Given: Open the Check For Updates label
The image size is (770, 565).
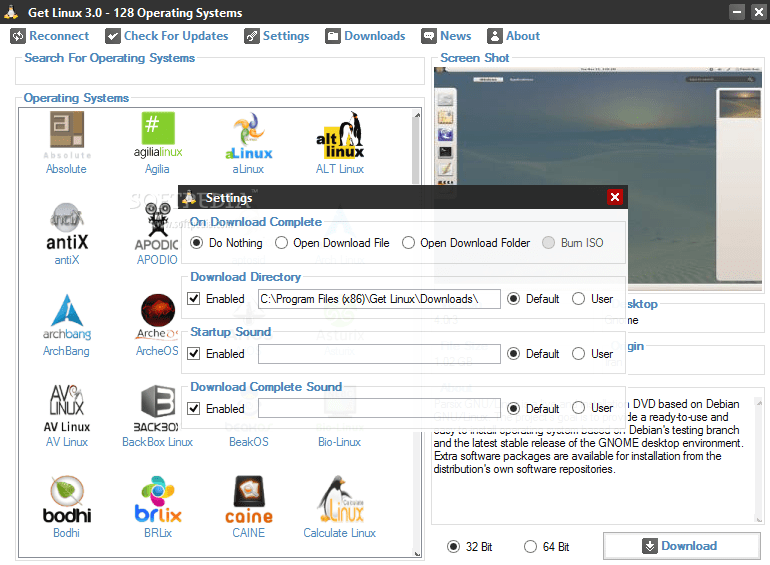Looking at the screenshot, I should click(176, 36).
